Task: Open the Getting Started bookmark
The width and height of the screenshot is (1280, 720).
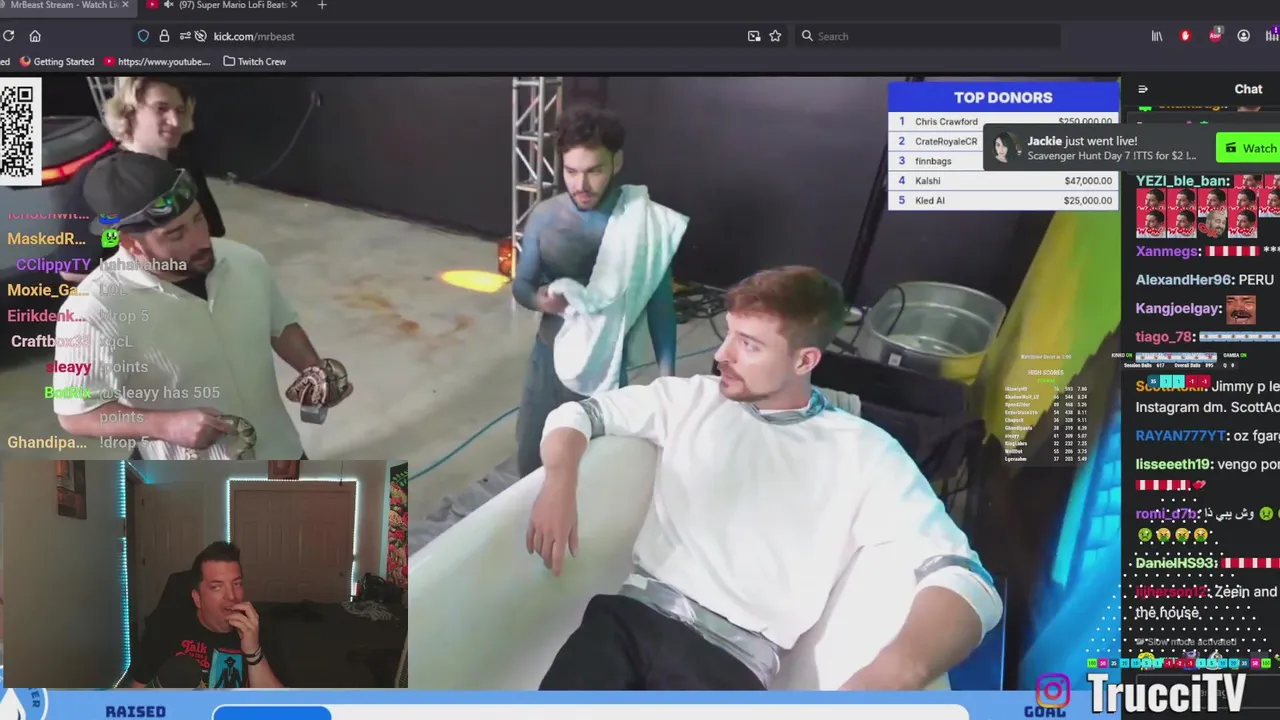Action: pyautogui.click(x=57, y=61)
